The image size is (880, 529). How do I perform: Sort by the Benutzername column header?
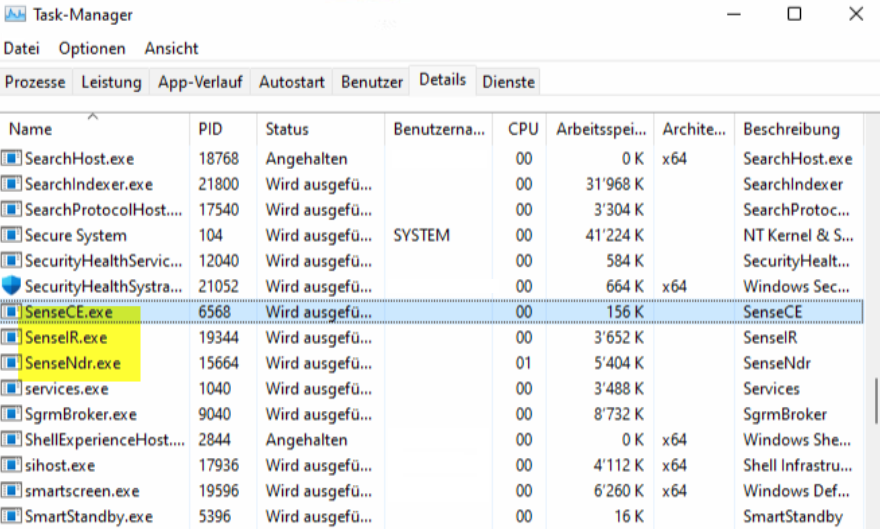pos(439,129)
